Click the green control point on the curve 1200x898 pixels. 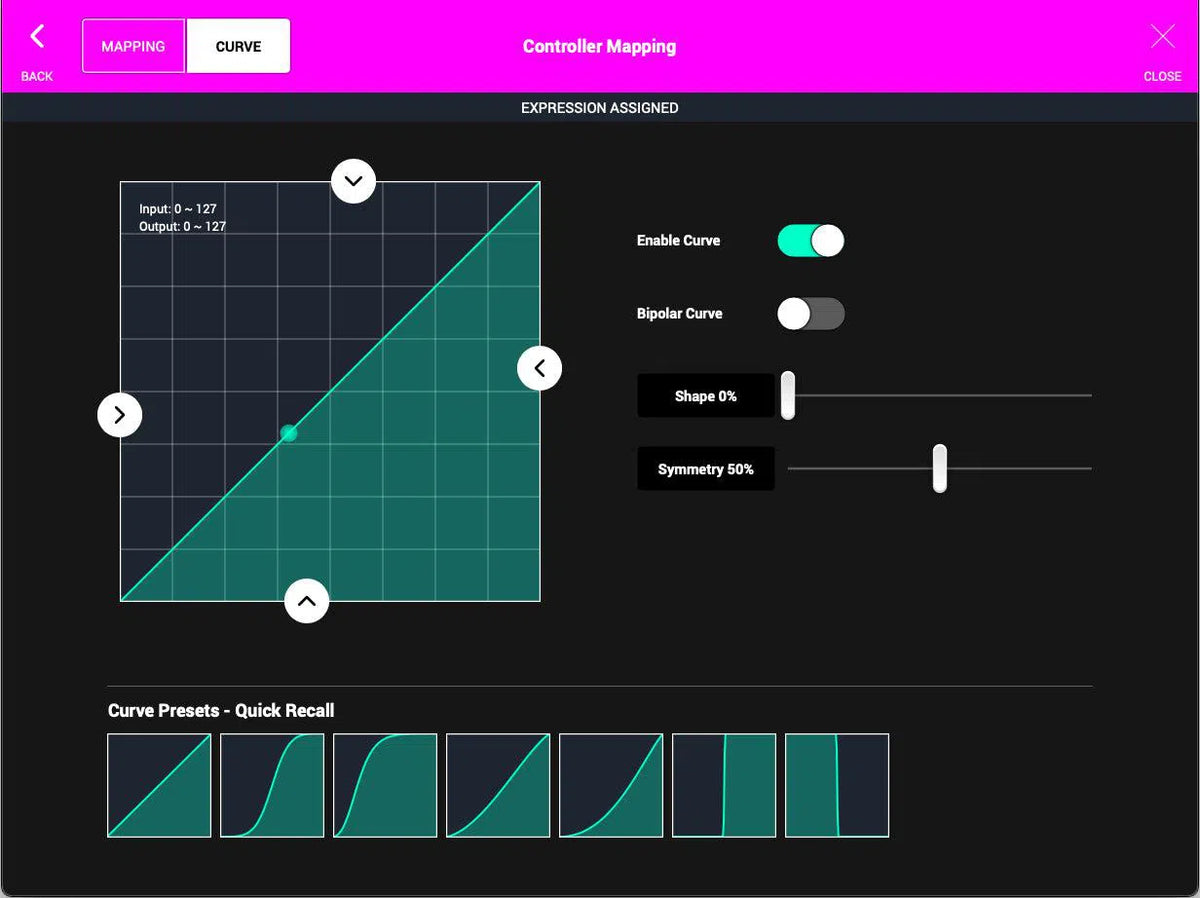[x=288, y=433]
